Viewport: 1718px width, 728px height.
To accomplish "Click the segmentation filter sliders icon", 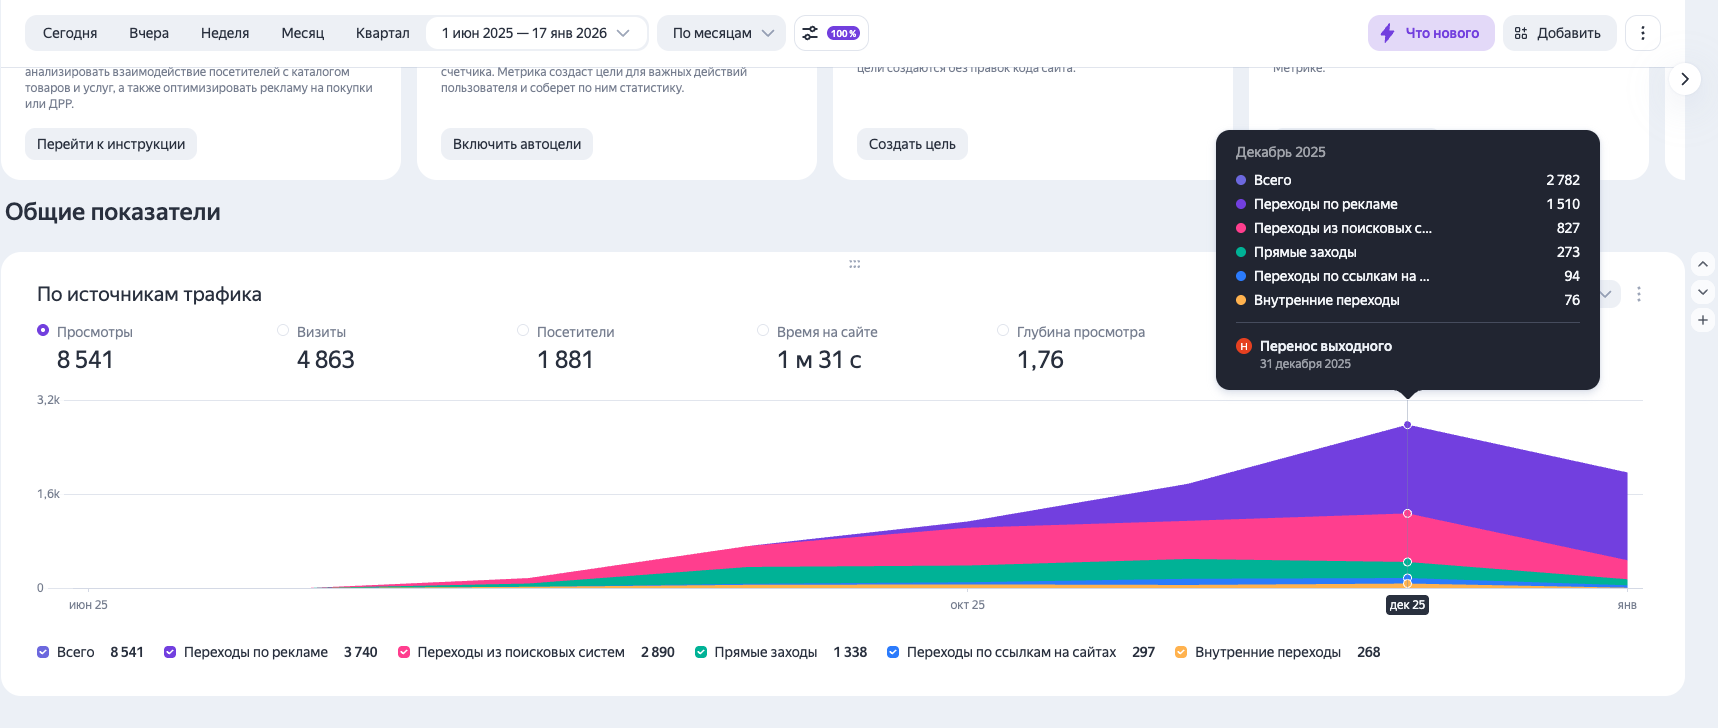I will coord(810,33).
